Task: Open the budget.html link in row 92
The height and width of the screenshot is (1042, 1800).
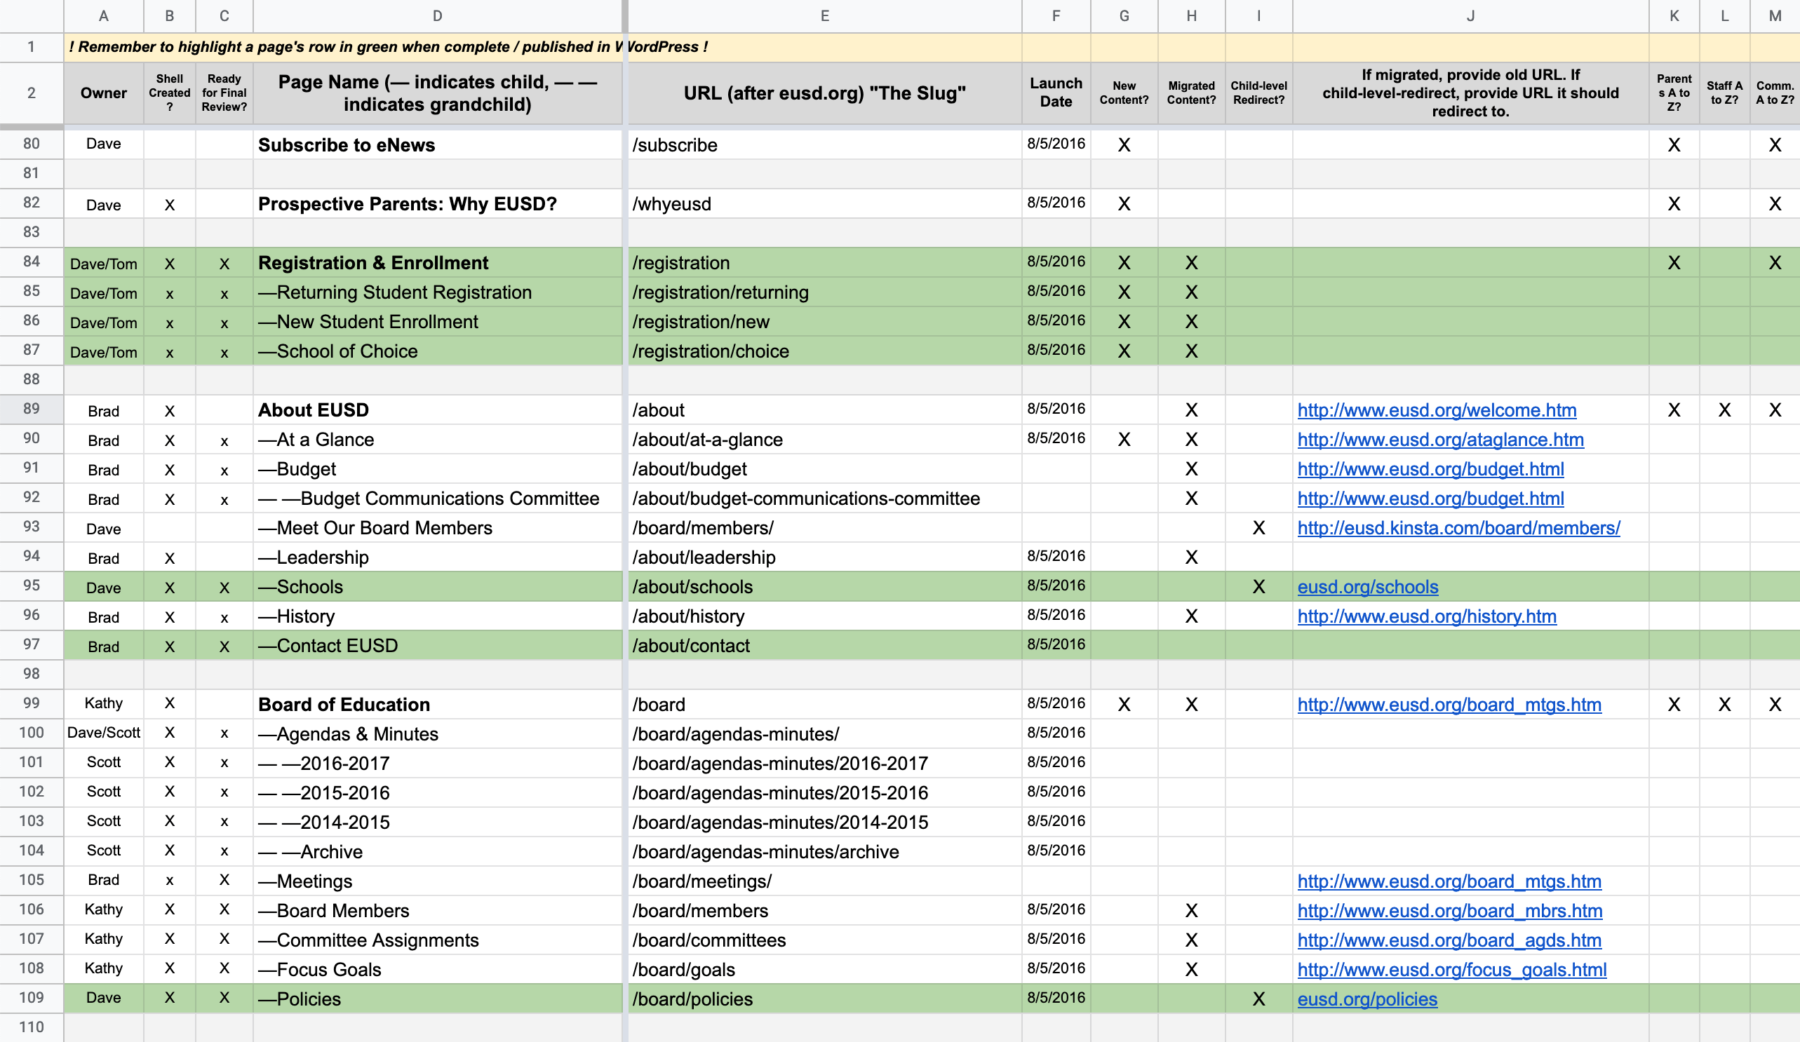Action: [x=1430, y=499]
